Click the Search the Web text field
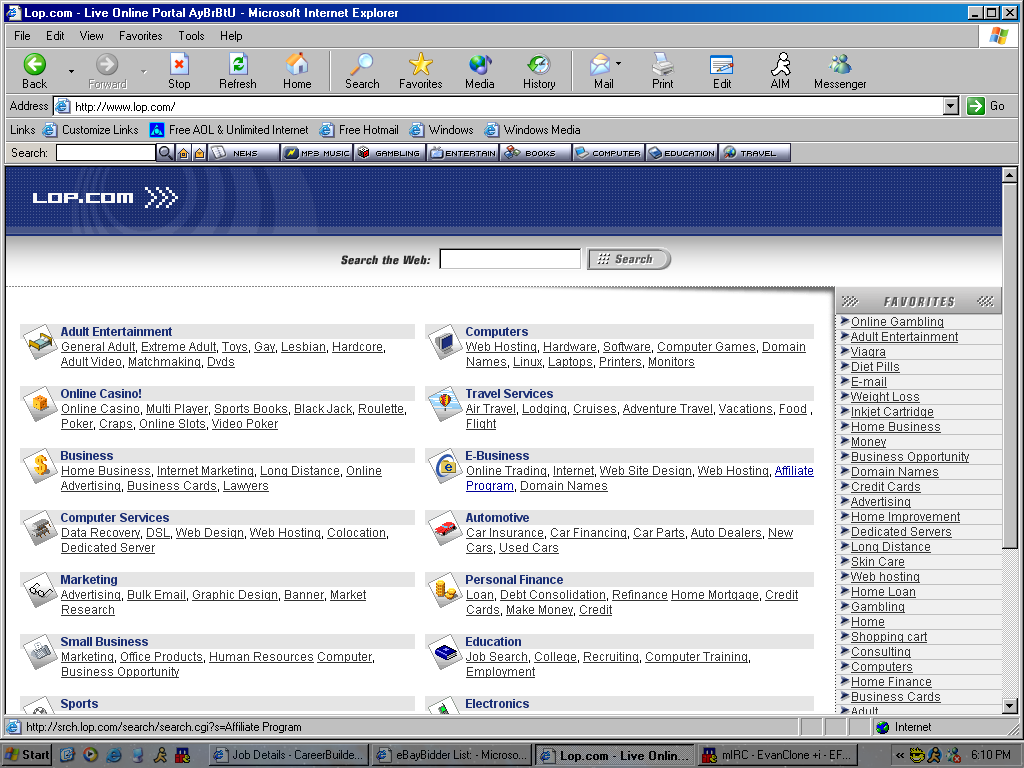1024x768 pixels. click(x=510, y=259)
